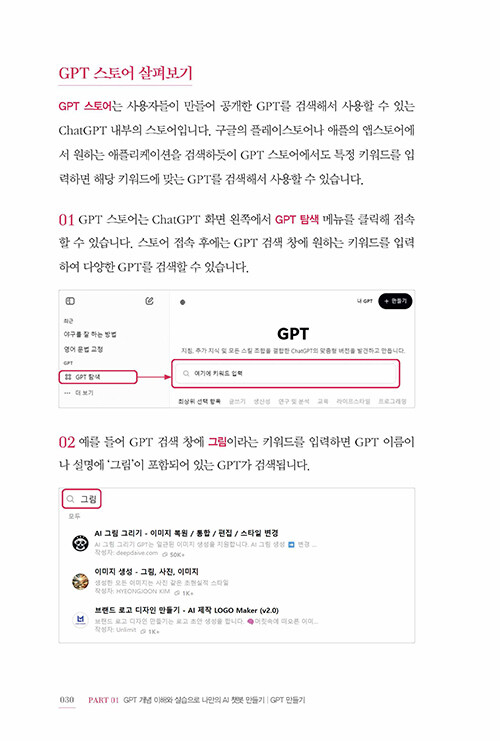Expand the 더 보기 sidebar item
The image size is (500, 741).
coord(79,393)
